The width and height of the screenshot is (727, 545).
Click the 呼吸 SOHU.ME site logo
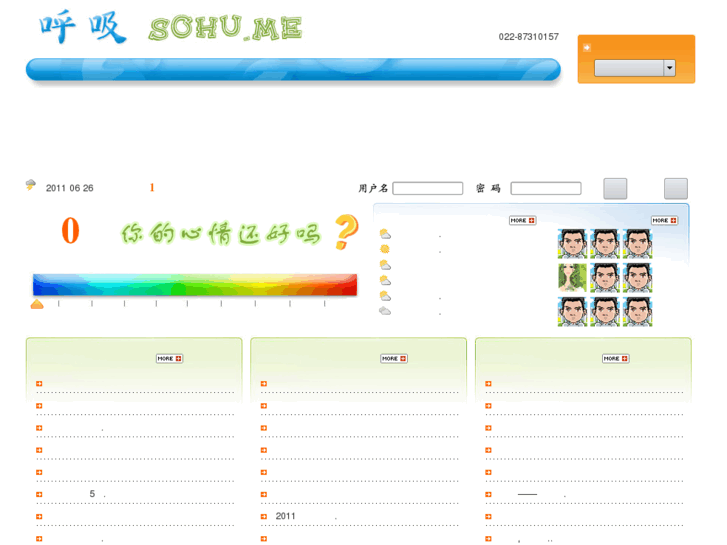[x=171, y=27]
